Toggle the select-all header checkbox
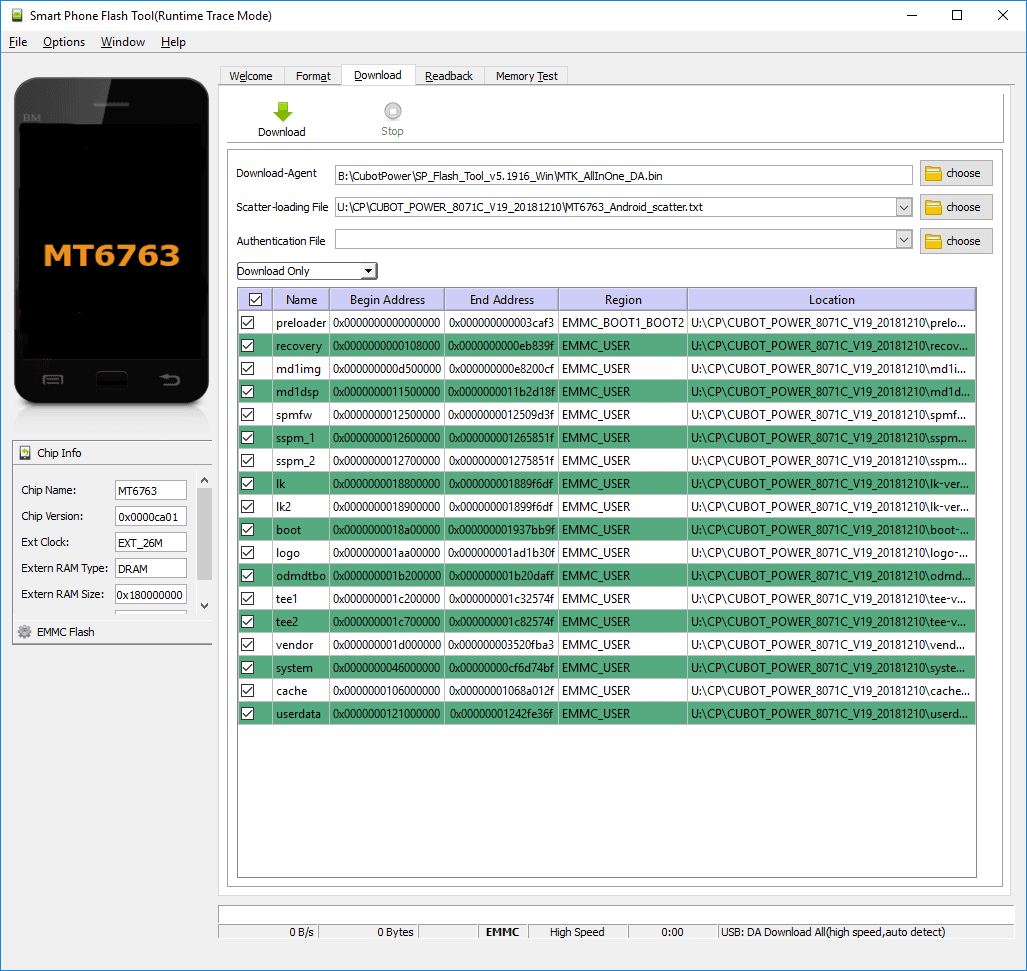Screen dimensions: 1027x971 pyautogui.click(x=255, y=300)
